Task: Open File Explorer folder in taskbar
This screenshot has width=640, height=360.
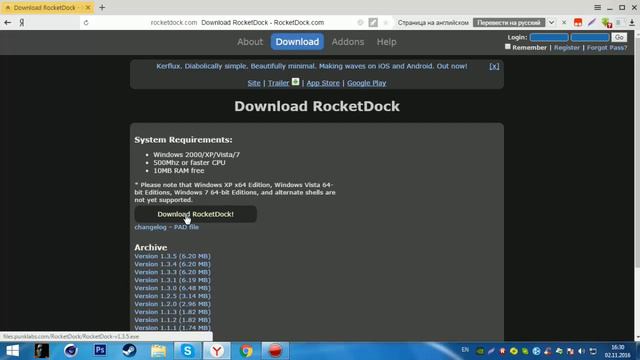Action: coord(158,350)
